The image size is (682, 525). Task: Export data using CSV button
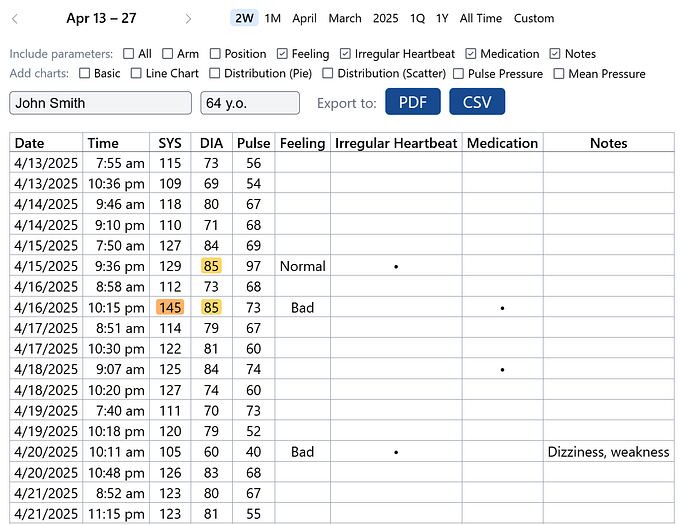(477, 102)
